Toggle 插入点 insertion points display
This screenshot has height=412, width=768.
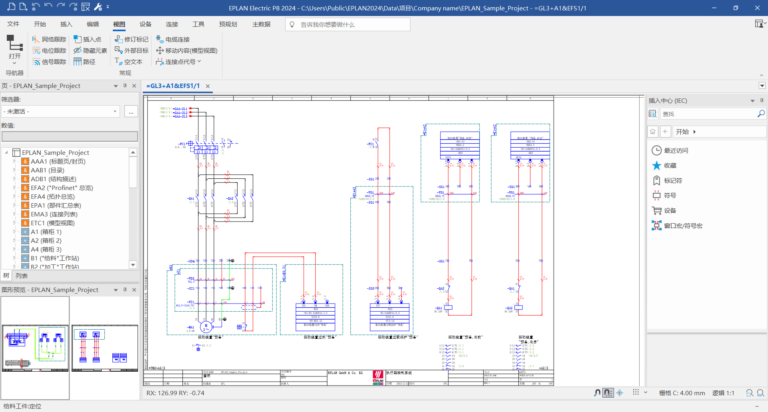87,39
